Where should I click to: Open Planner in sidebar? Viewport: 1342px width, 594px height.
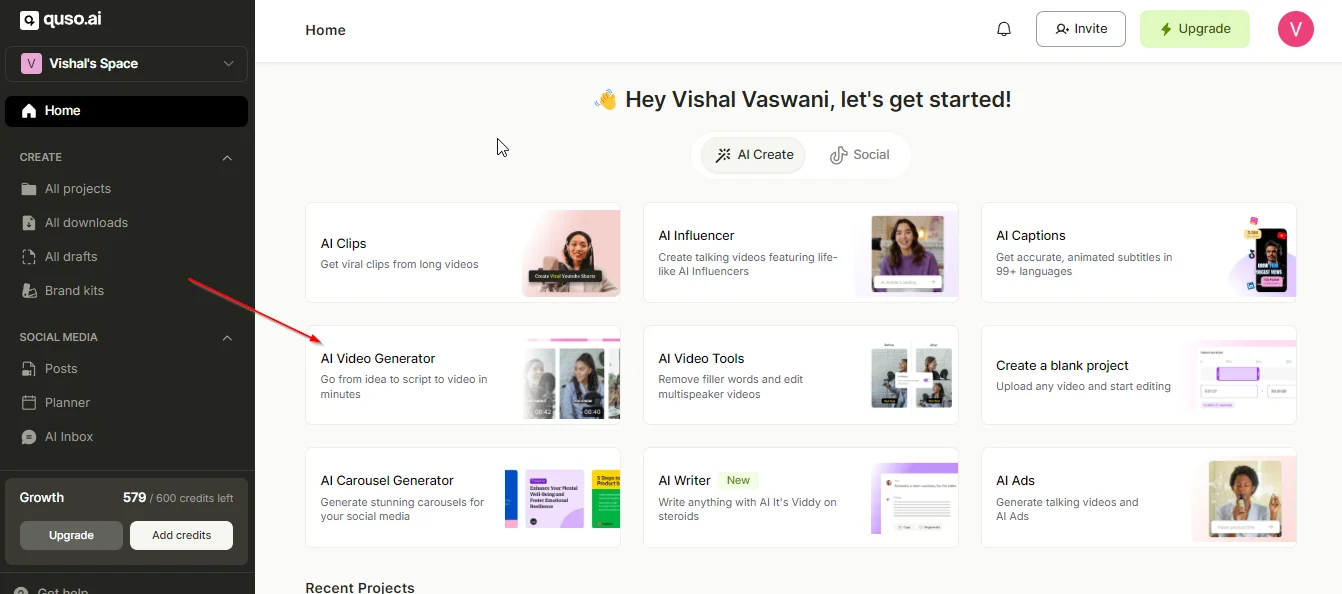[x=126, y=403]
